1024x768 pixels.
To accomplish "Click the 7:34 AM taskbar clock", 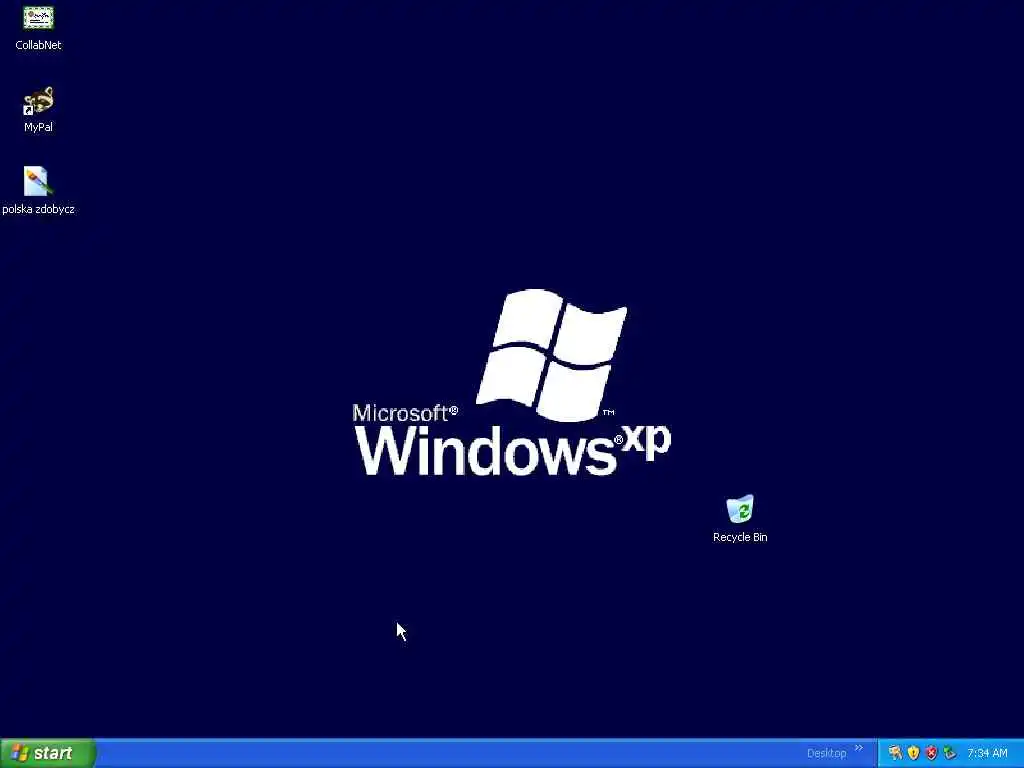I will (x=987, y=754).
